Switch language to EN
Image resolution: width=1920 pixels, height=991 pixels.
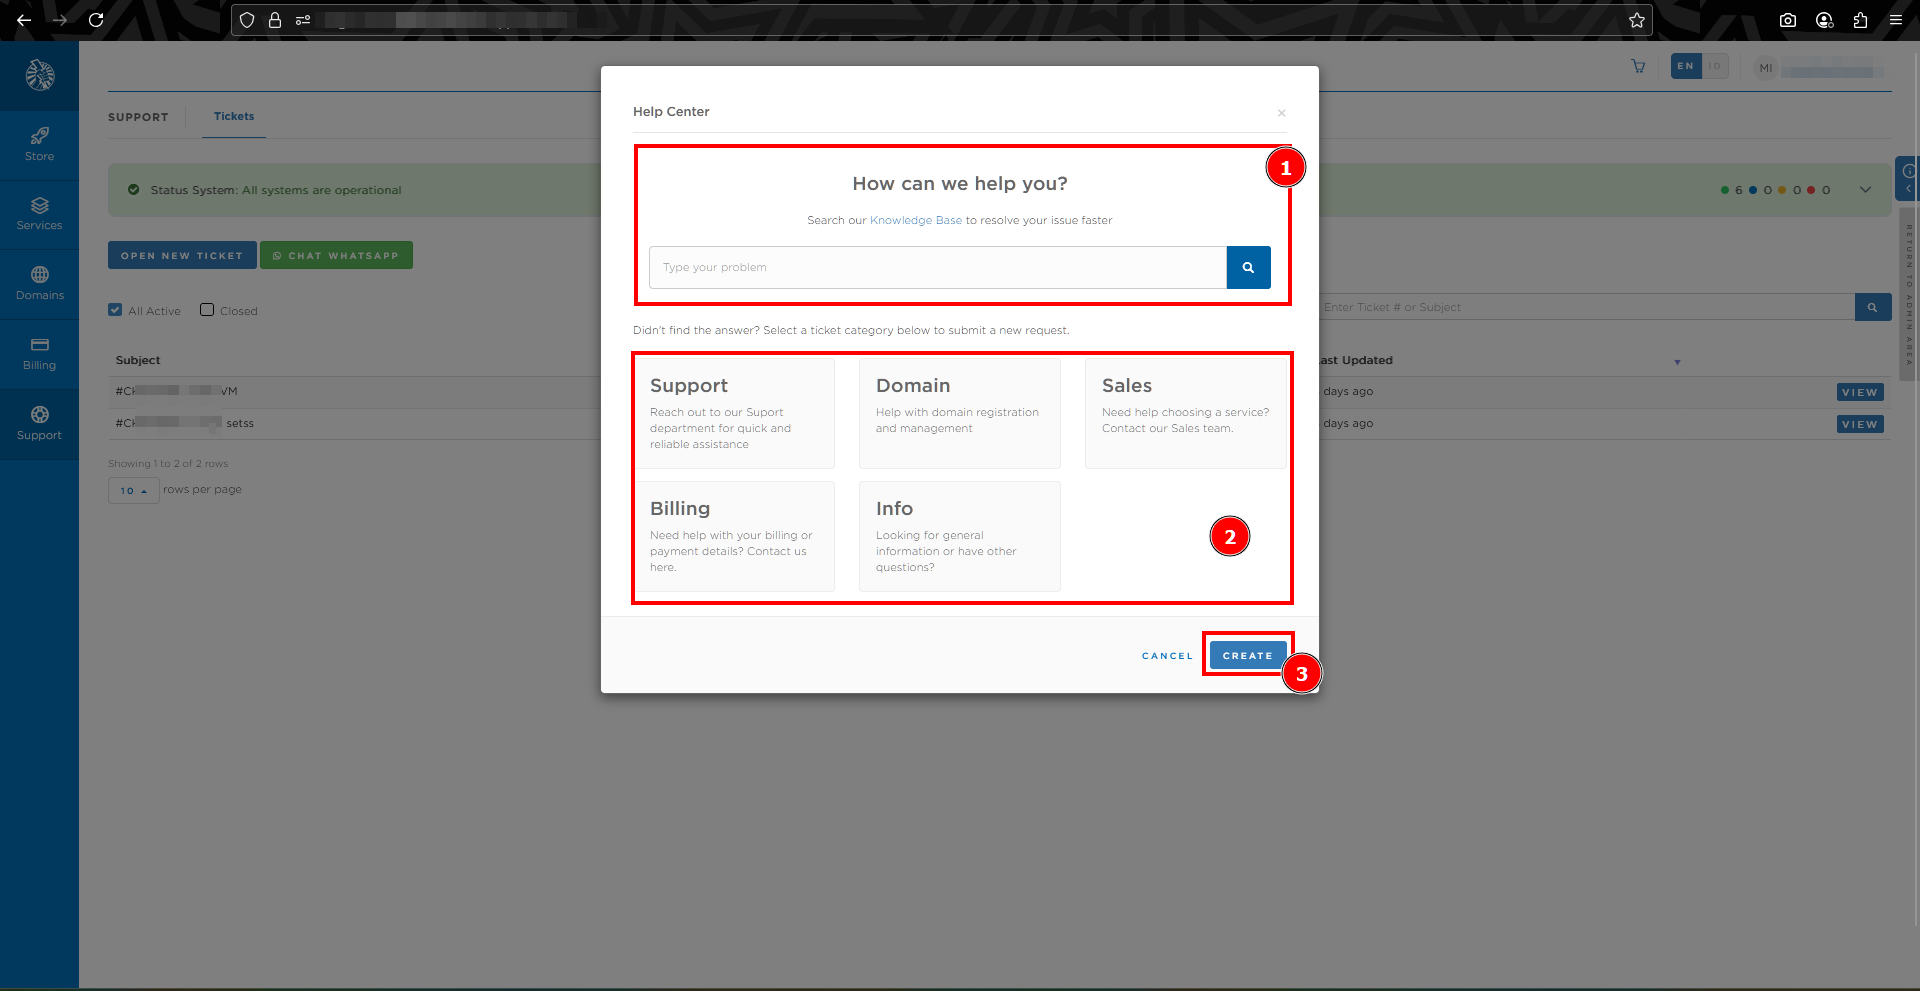click(1686, 67)
